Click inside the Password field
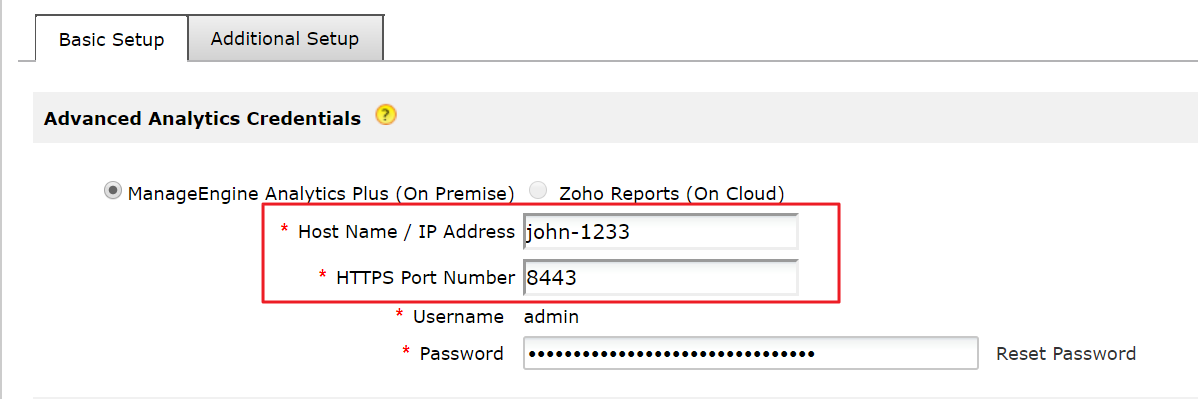Viewport: 1198px width, 399px height. [x=750, y=354]
